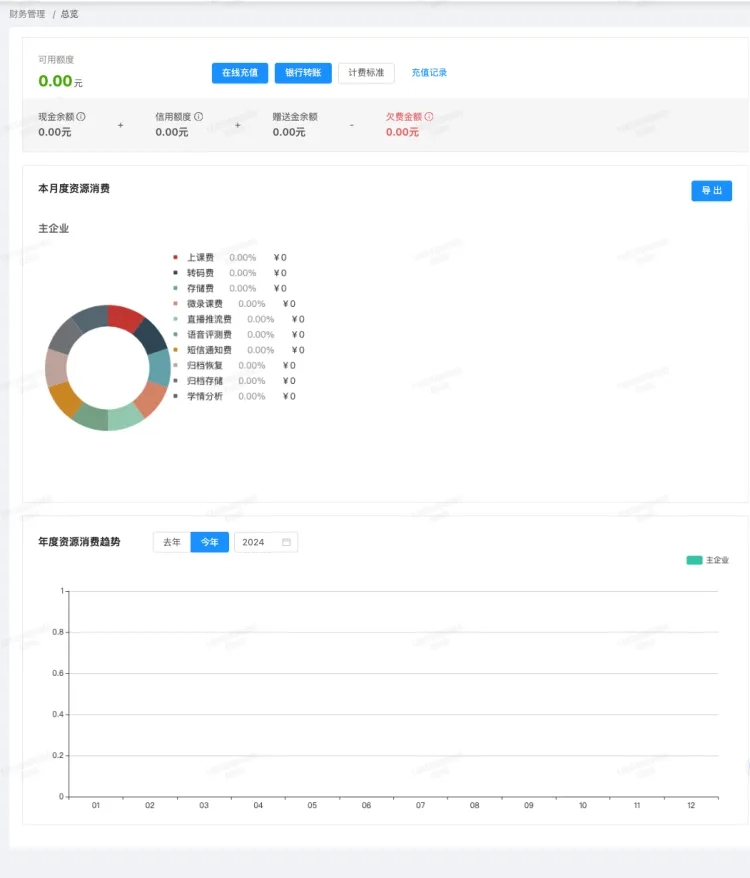Click the 在线充值 button
Screen dimensions: 750x878
240,73
